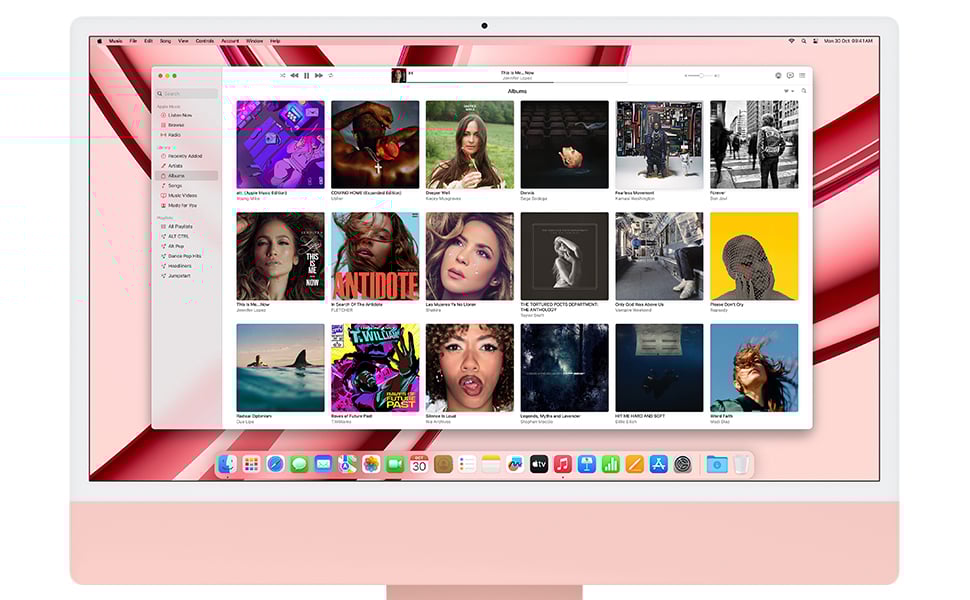The image size is (970, 600).
Task: Open Photos from the Dock
Action: (371, 464)
